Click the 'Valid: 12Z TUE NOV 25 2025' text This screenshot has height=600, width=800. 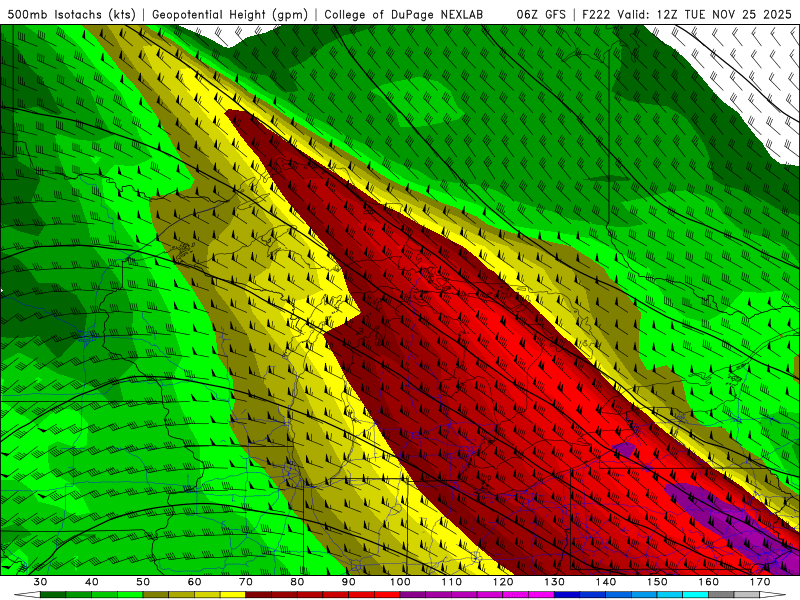(x=704, y=14)
